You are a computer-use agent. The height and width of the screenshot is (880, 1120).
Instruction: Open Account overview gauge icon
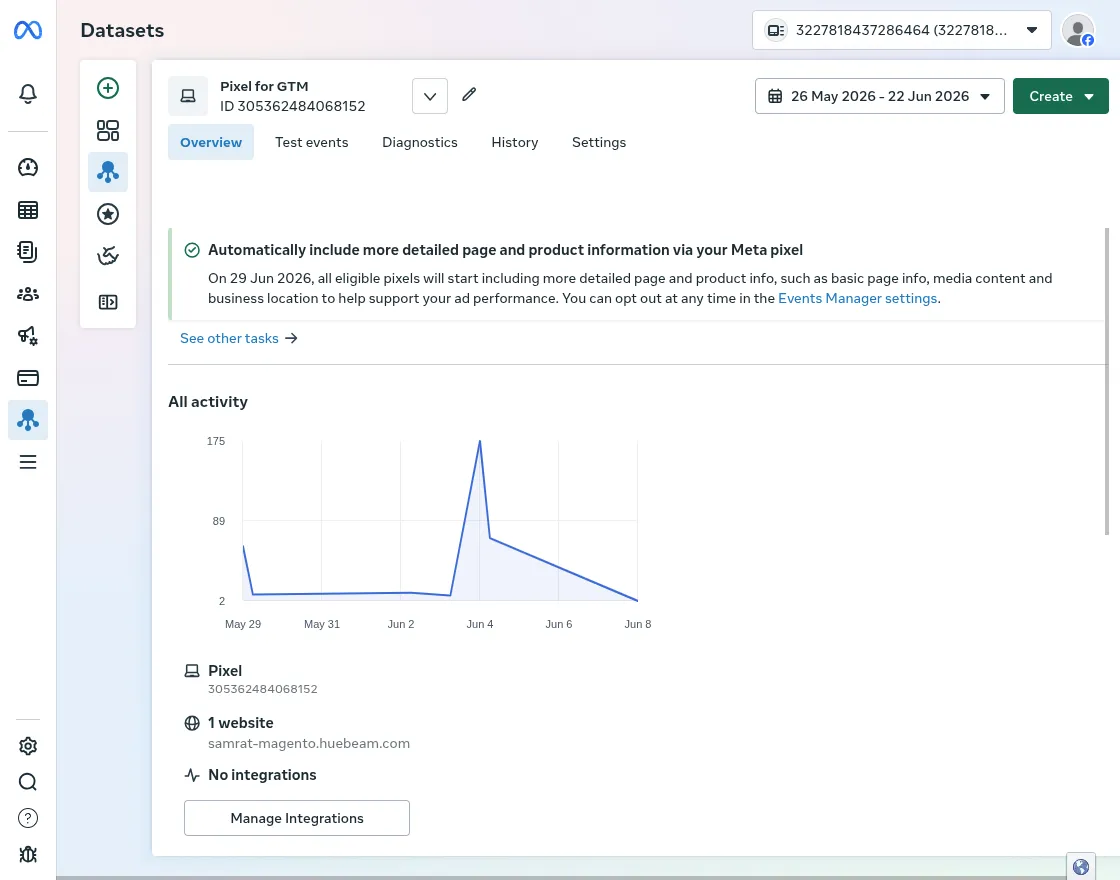tap(28, 167)
